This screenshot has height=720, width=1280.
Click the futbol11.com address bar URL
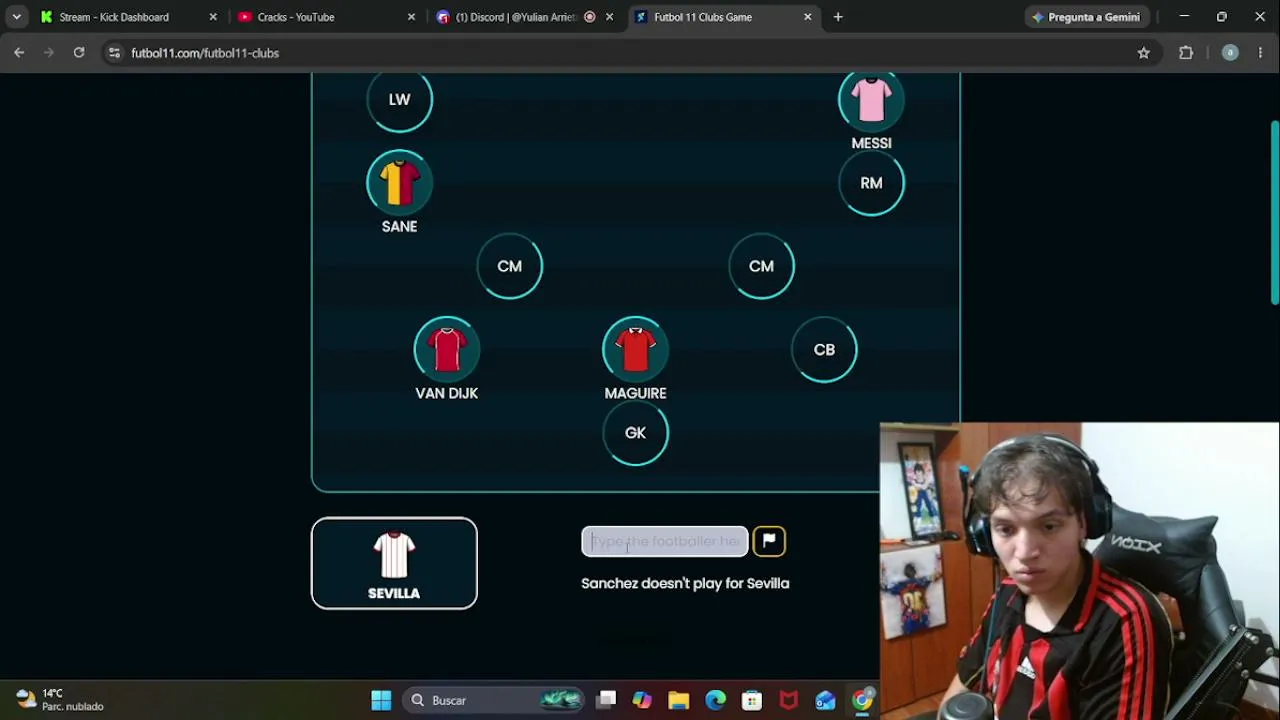[205, 53]
